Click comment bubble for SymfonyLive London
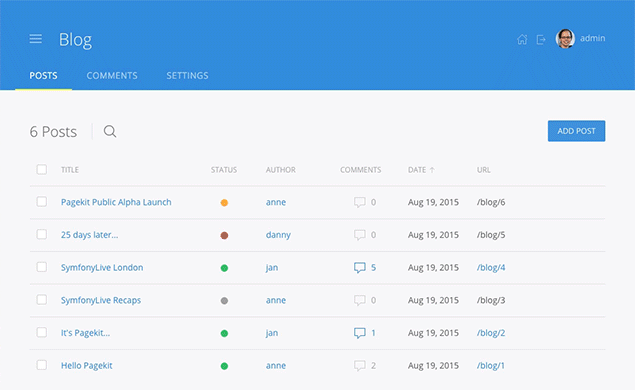Viewport: 635px width, 390px height. (360, 268)
